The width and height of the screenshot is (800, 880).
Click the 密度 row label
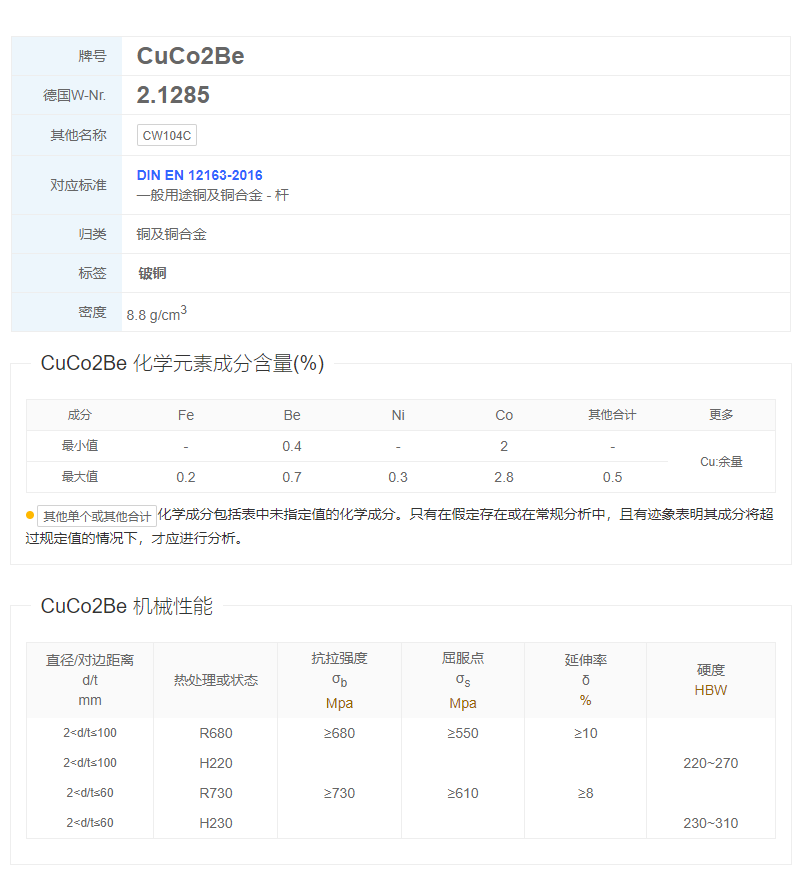pos(93,312)
